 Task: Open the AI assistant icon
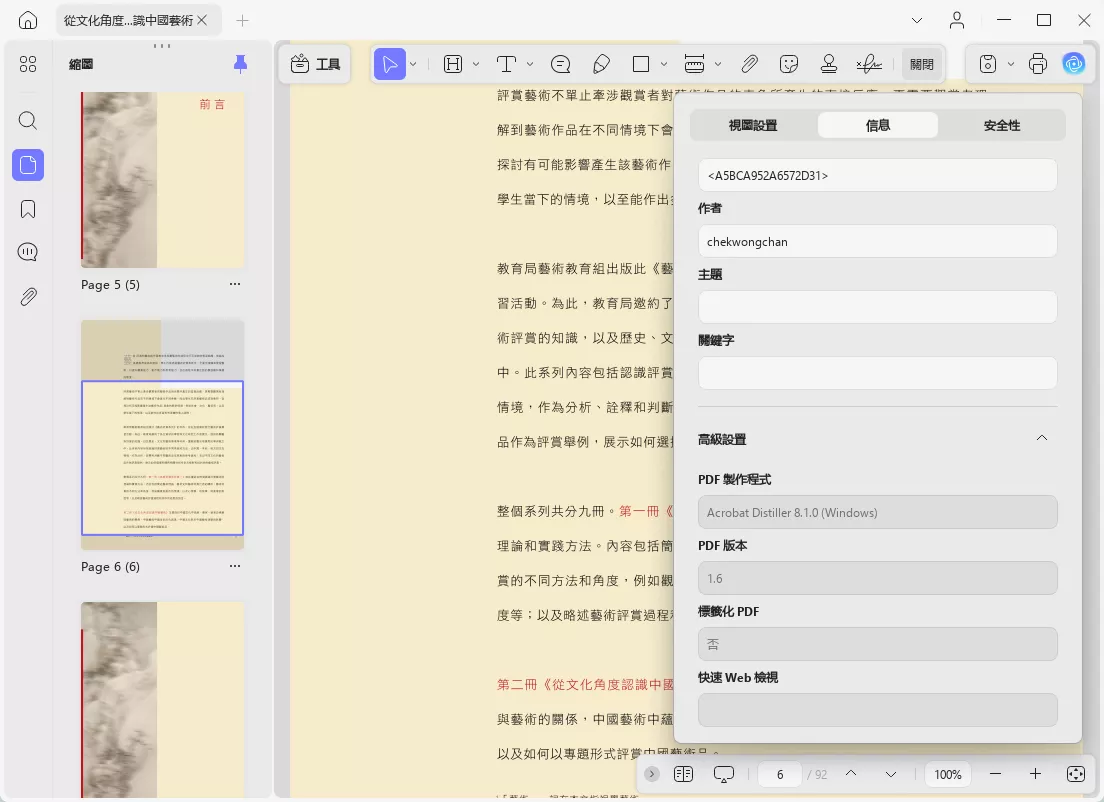1074,64
